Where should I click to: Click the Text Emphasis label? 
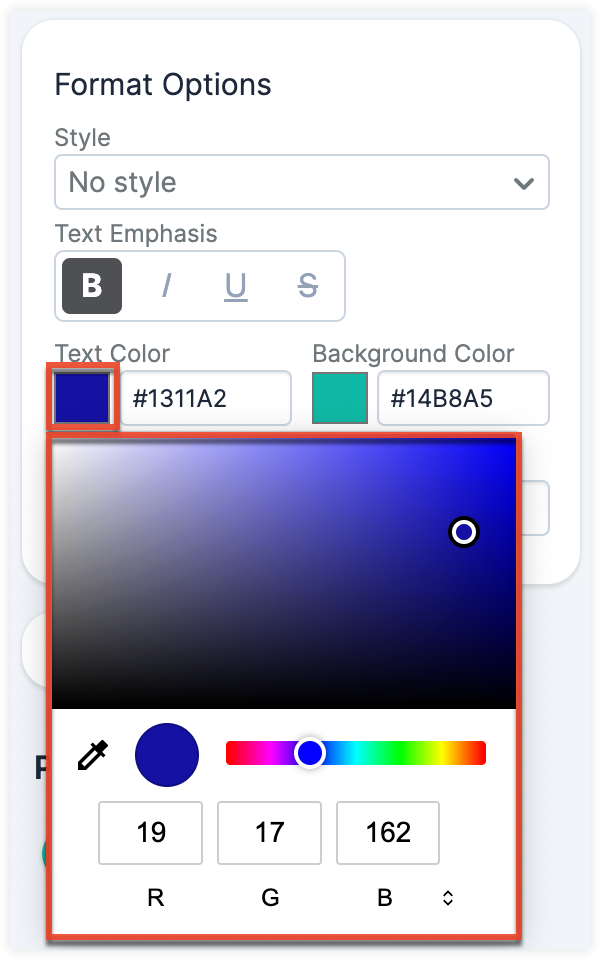[x=136, y=233]
